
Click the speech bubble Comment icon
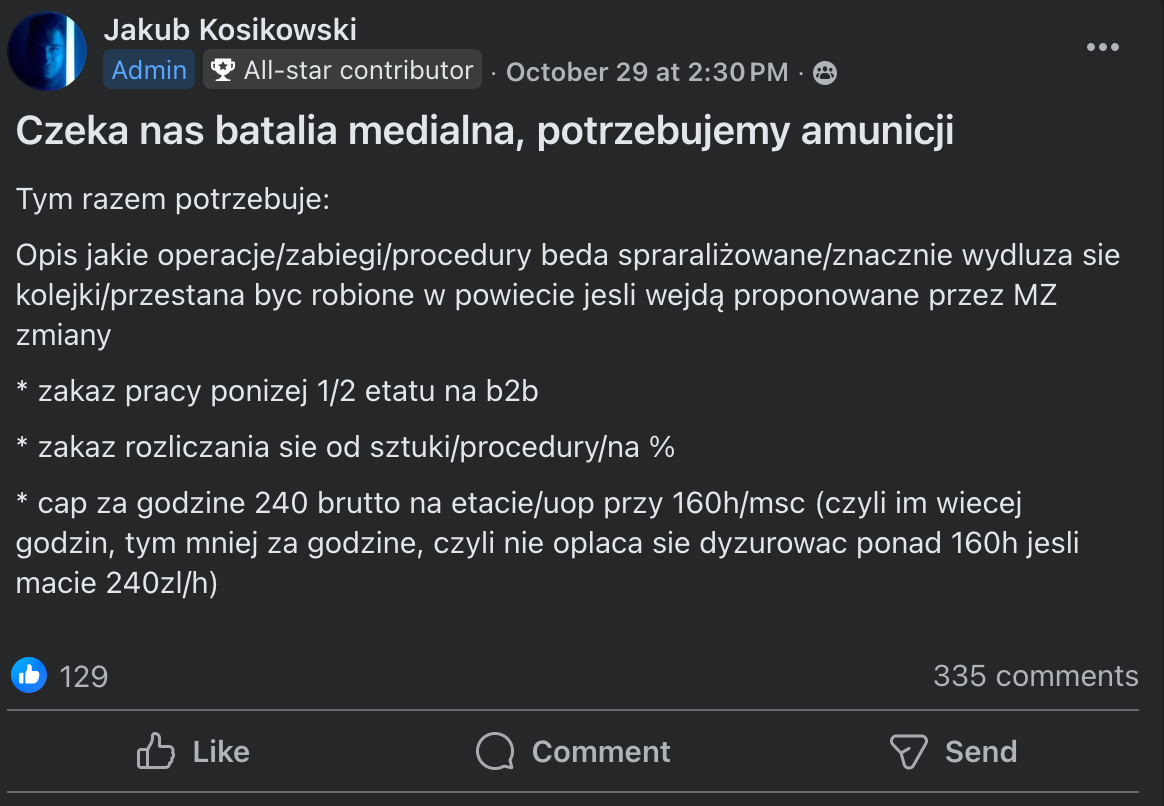495,752
